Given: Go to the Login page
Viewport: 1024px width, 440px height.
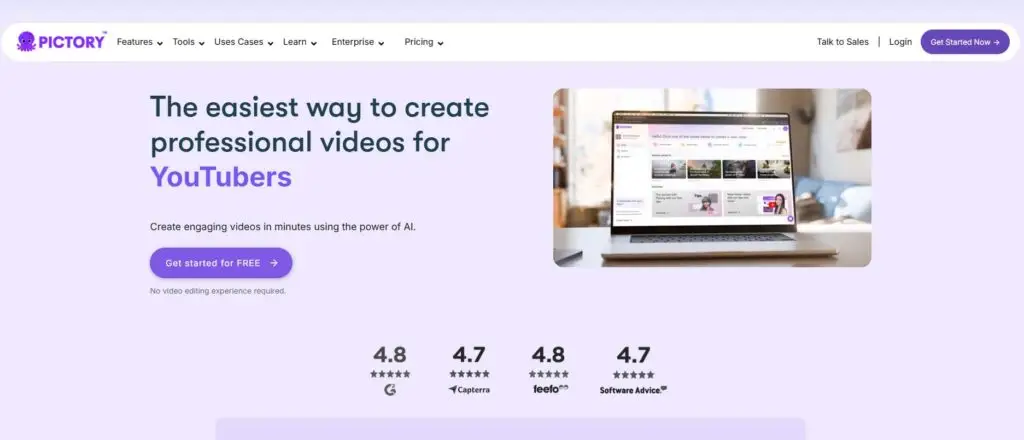Looking at the screenshot, I should 900,42.
